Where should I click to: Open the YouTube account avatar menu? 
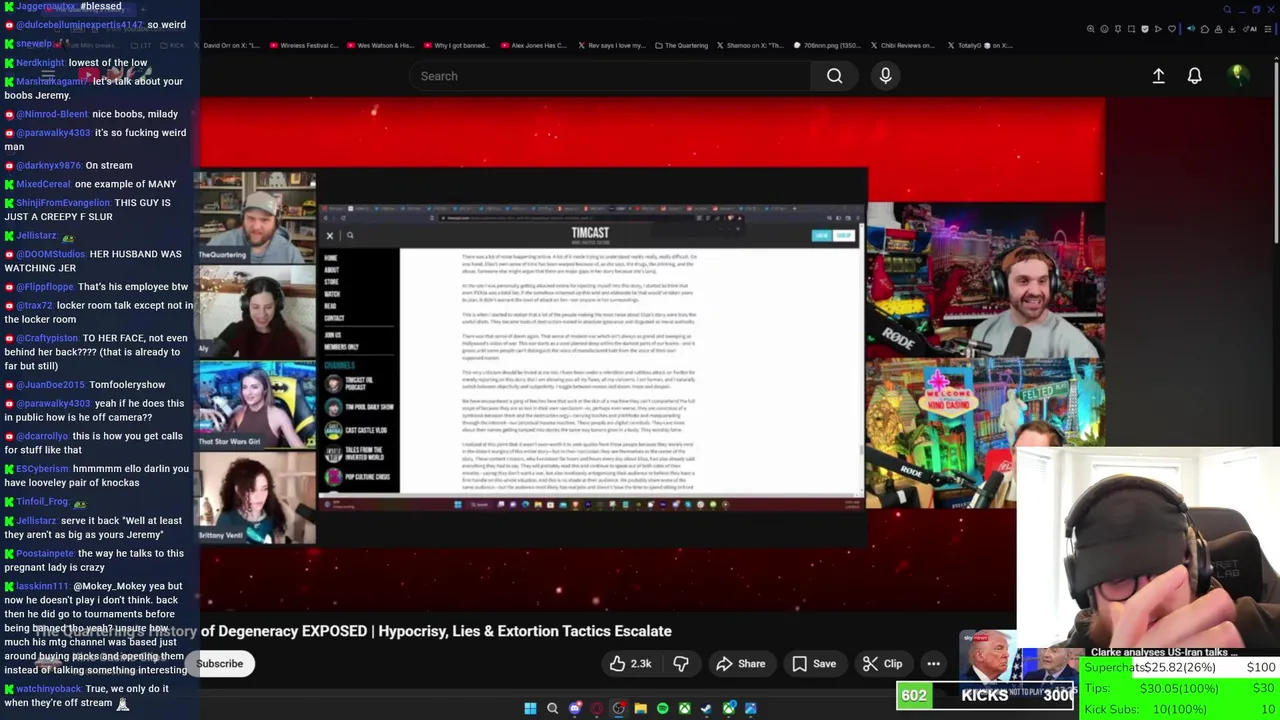[x=1237, y=75]
